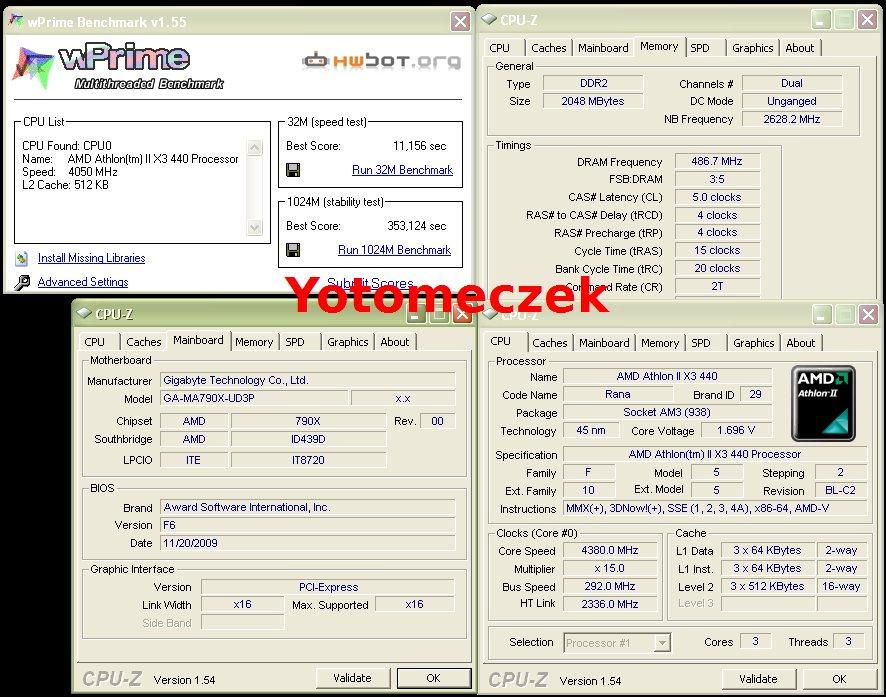Image resolution: width=886 pixels, height=697 pixels.
Task: Click the CAS# Latency 5.0 clocks value
Action: 716,197
